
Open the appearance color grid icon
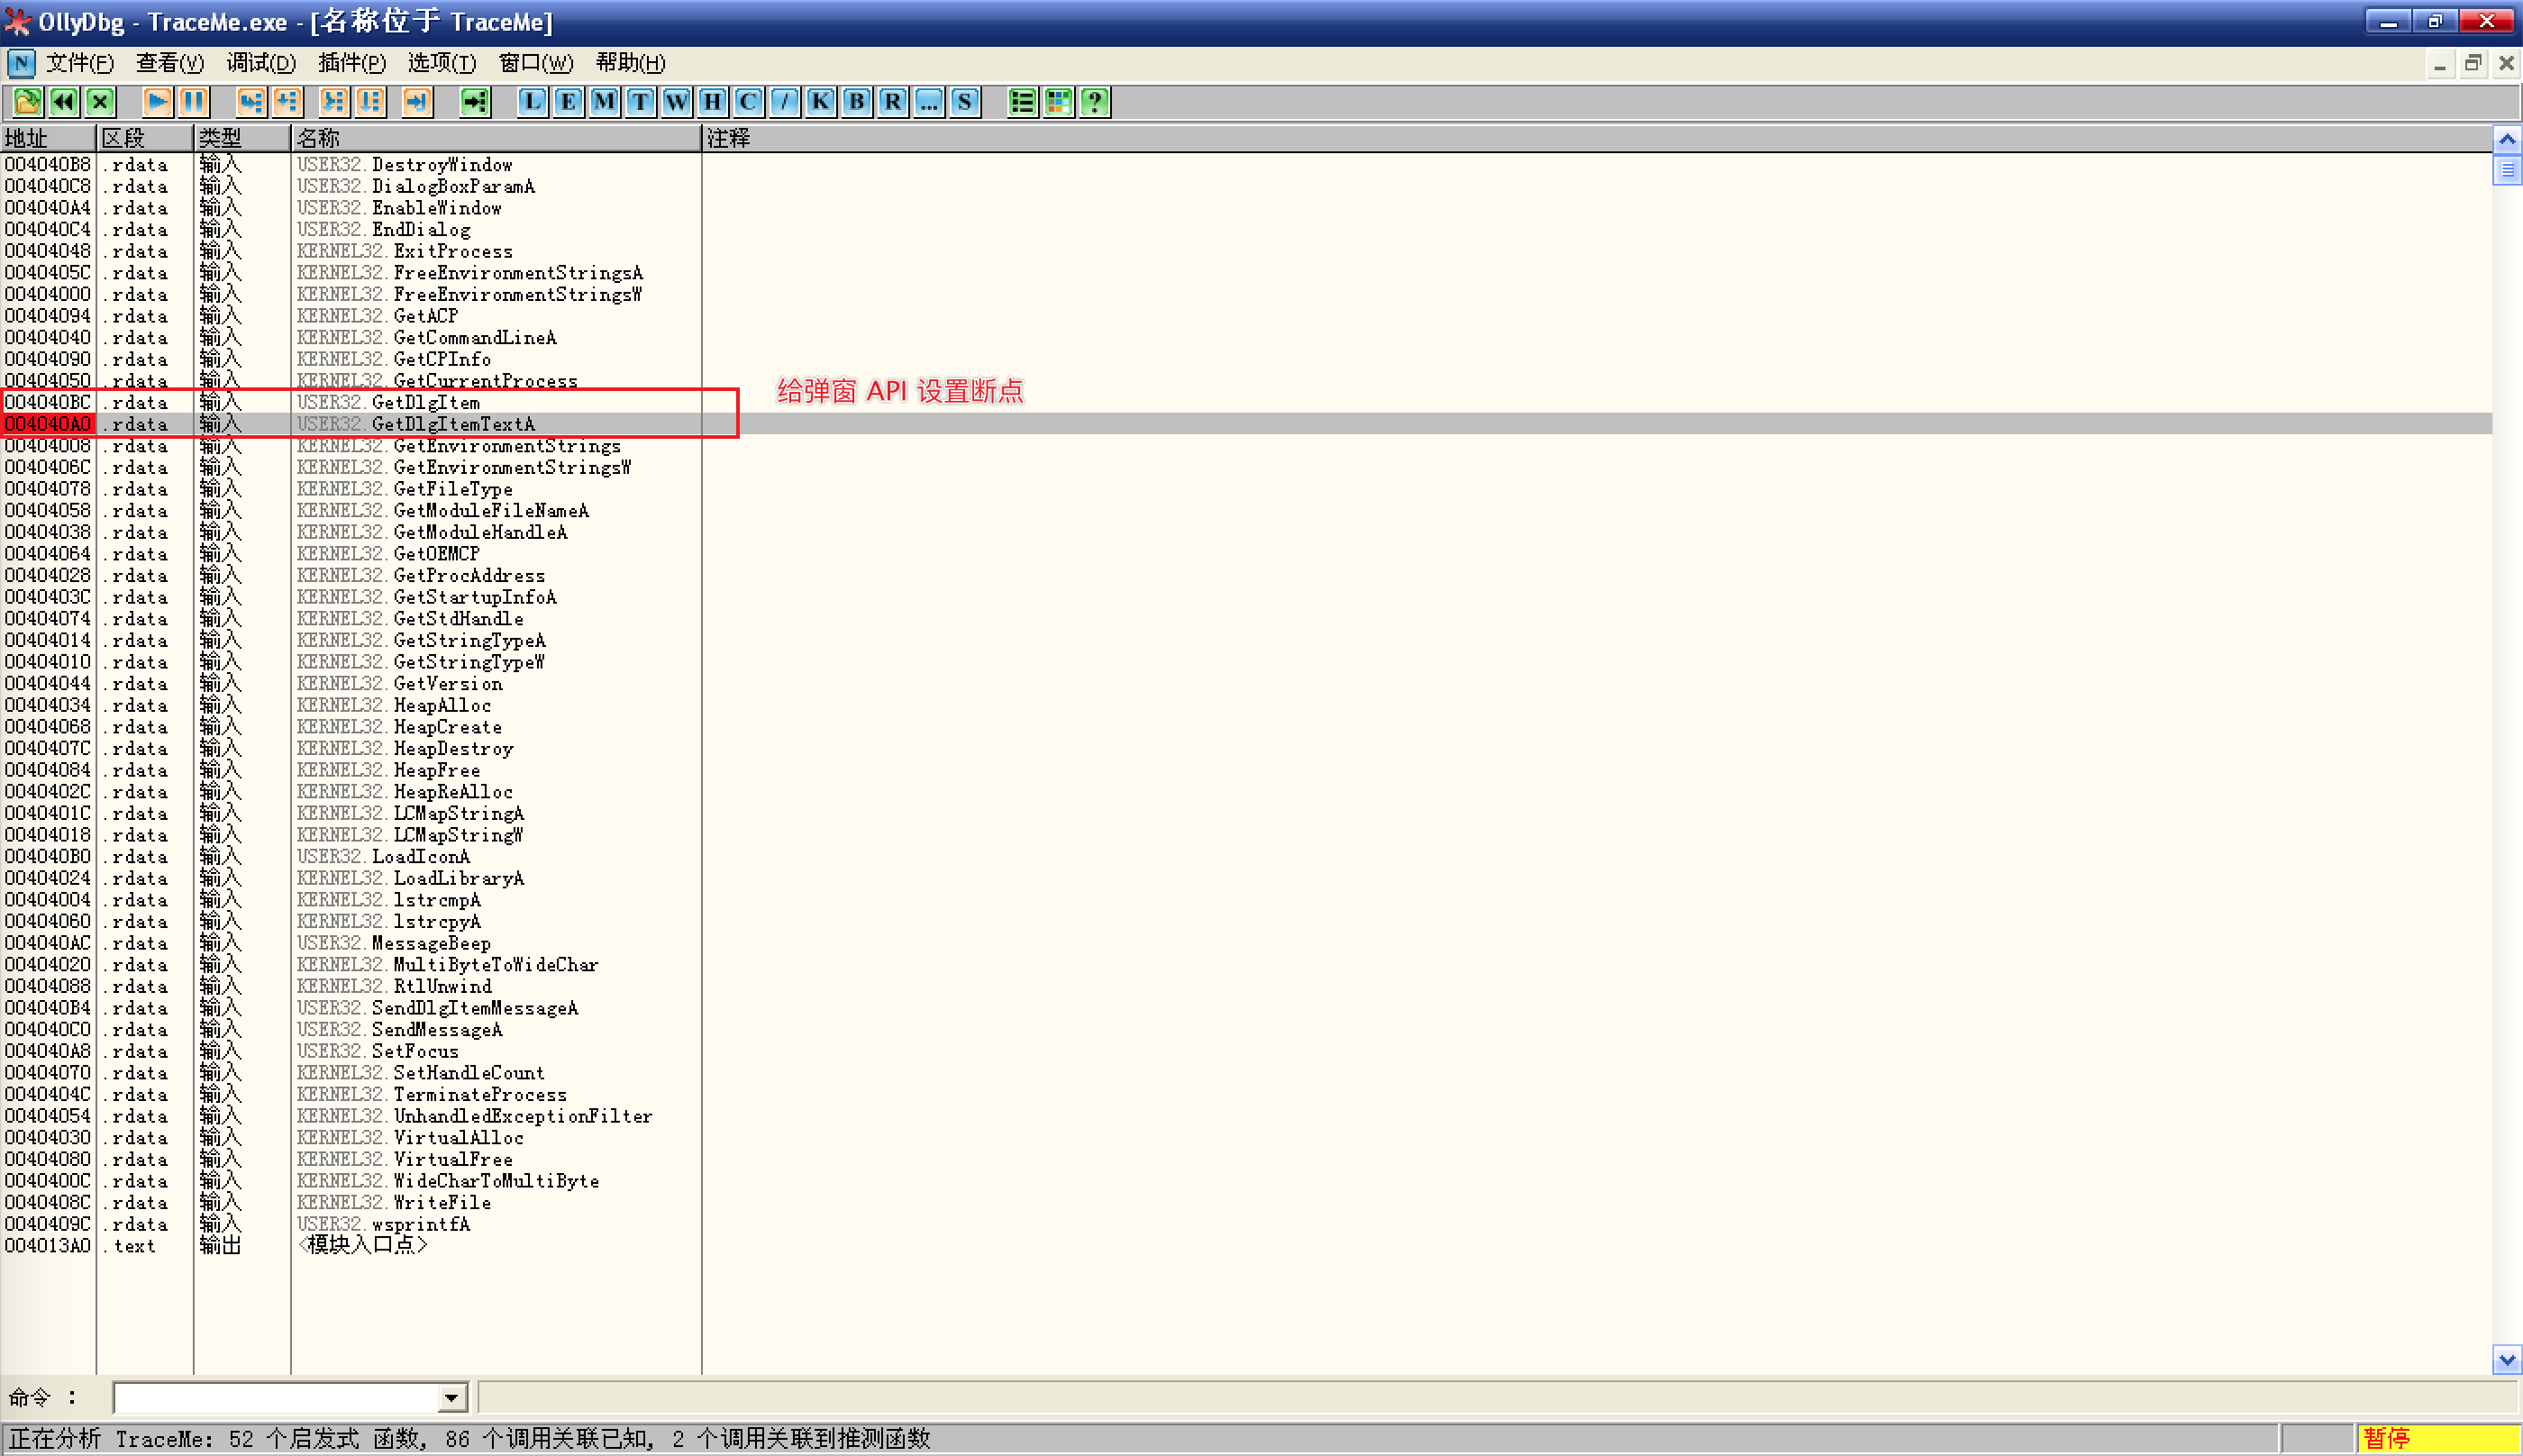[1058, 101]
